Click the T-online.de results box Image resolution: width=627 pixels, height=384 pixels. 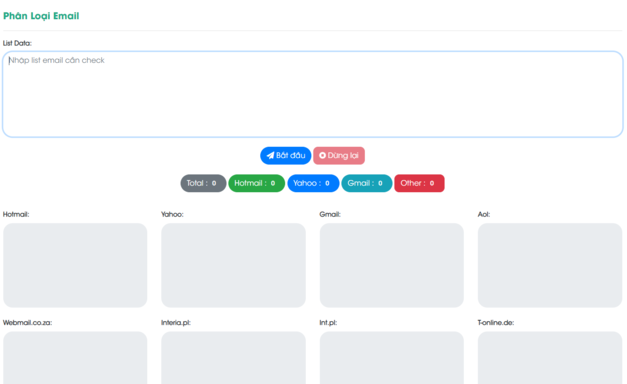[x=550, y=358]
